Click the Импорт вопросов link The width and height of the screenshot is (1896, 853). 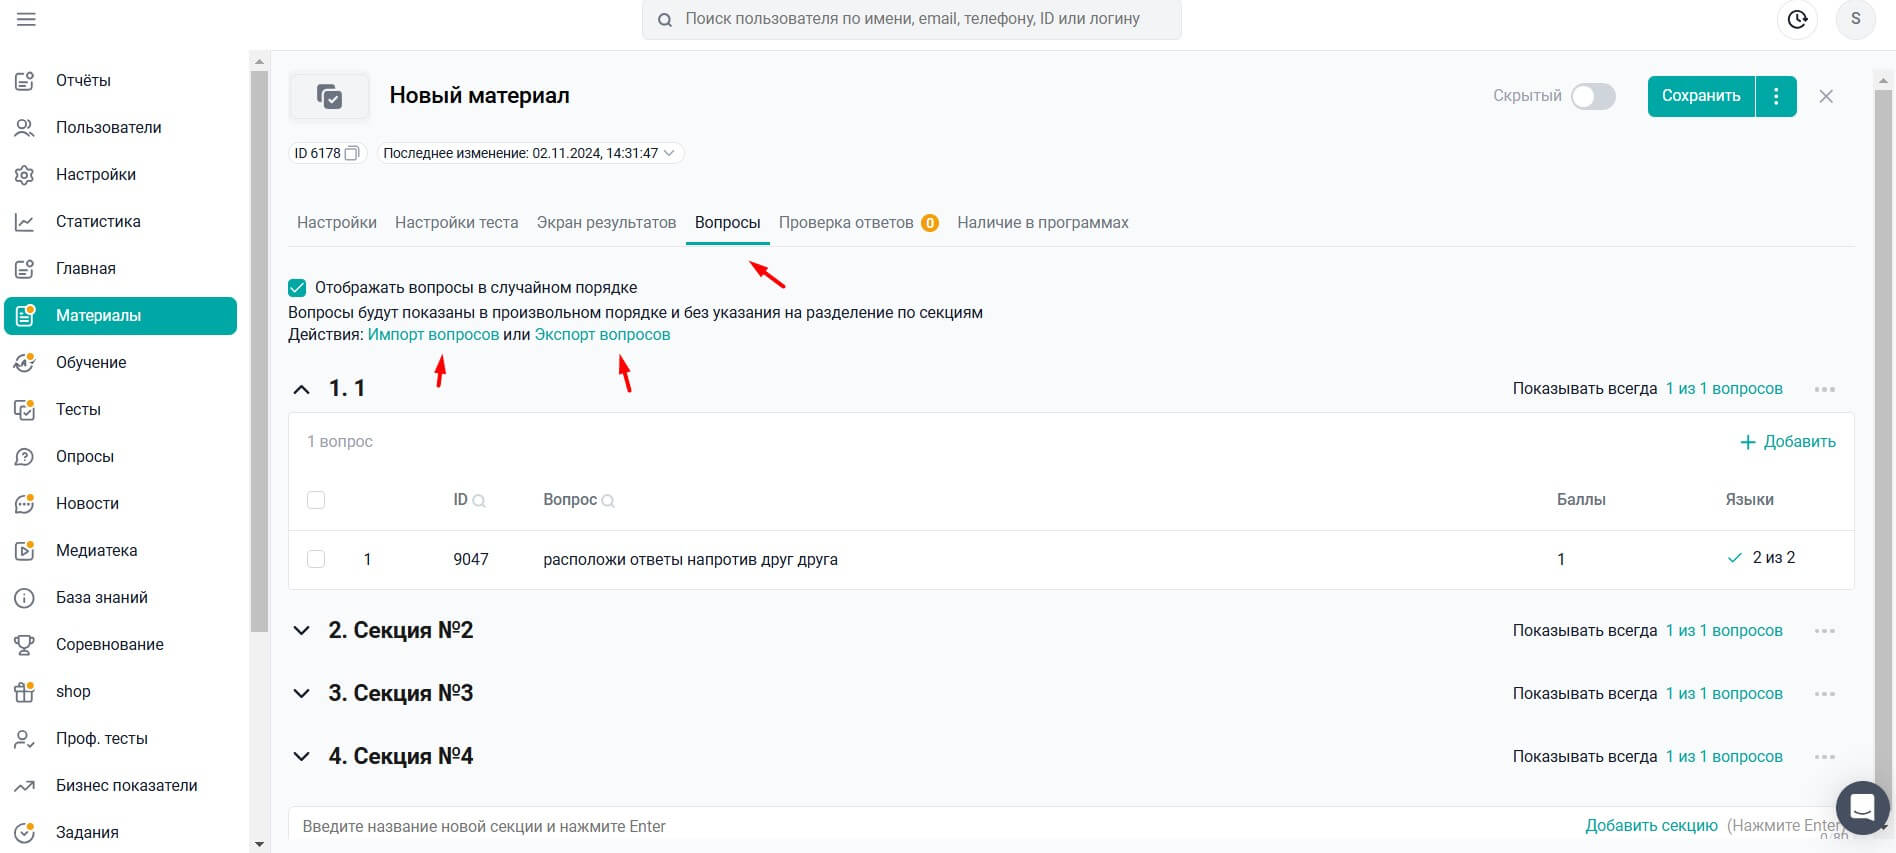tap(433, 335)
